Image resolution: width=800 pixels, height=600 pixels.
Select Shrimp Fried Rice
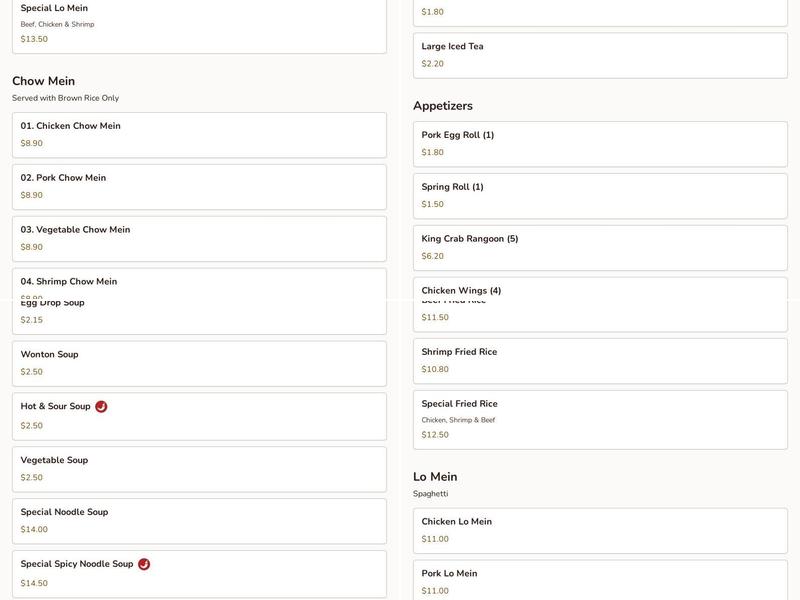pos(600,361)
